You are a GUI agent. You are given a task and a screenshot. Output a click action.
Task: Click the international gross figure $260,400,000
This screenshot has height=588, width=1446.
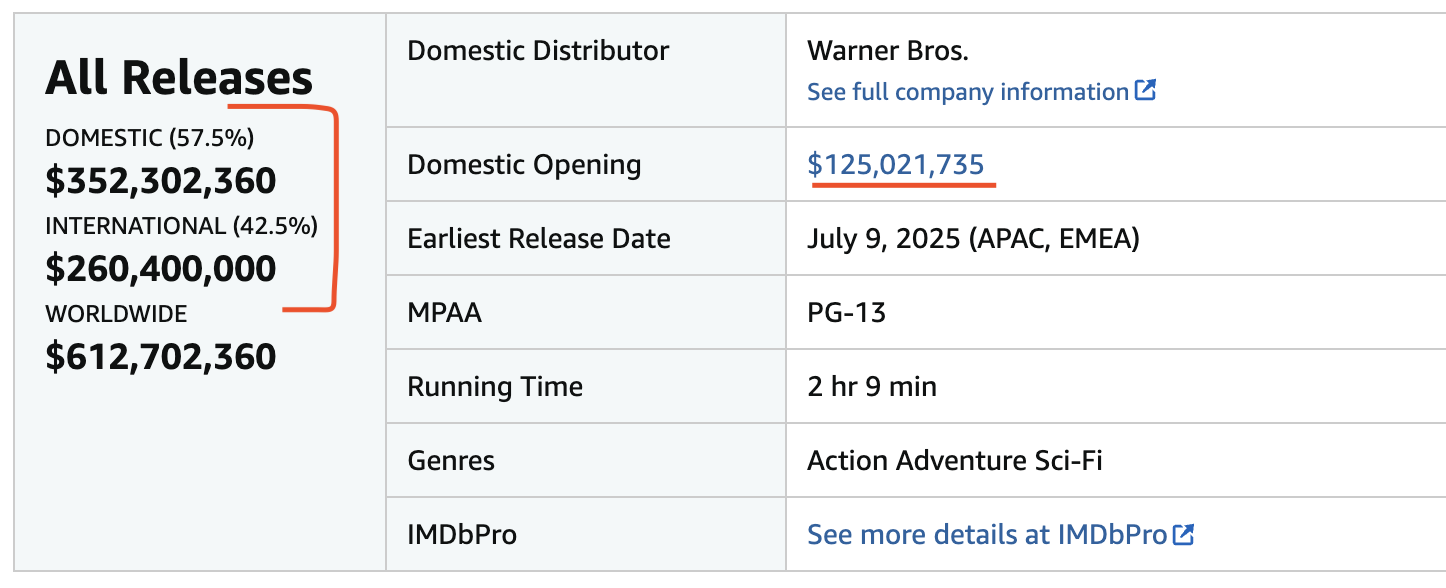click(x=161, y=269)
